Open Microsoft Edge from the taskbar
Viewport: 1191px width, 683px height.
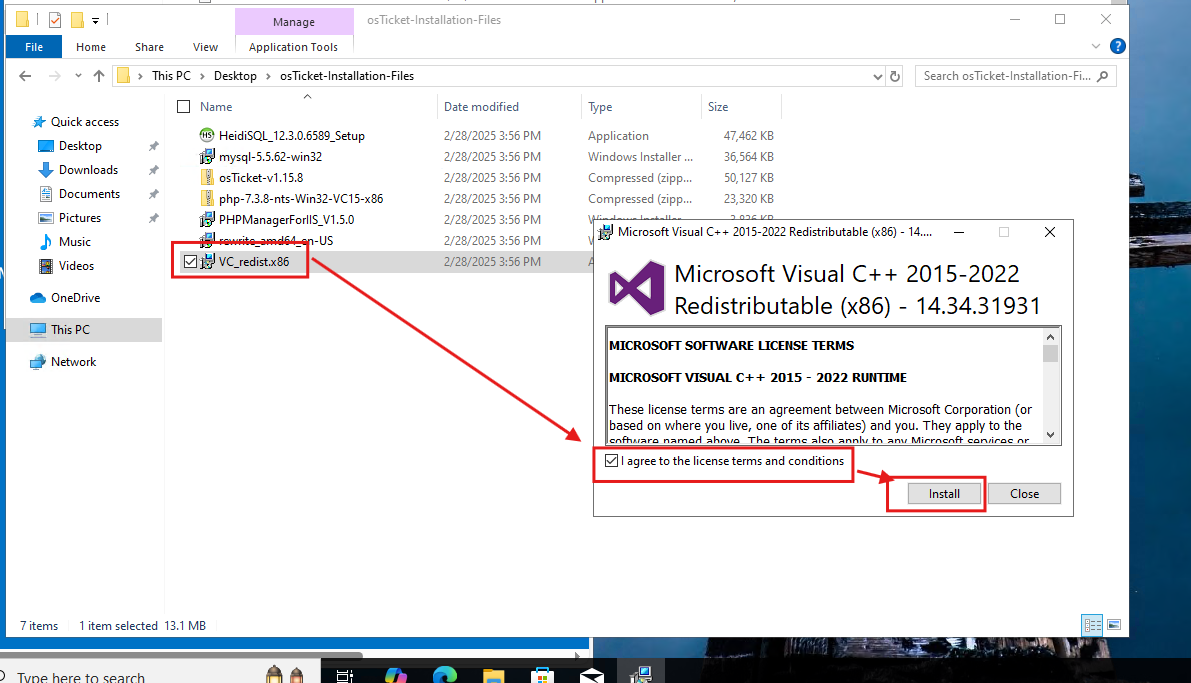pos(445,675)
